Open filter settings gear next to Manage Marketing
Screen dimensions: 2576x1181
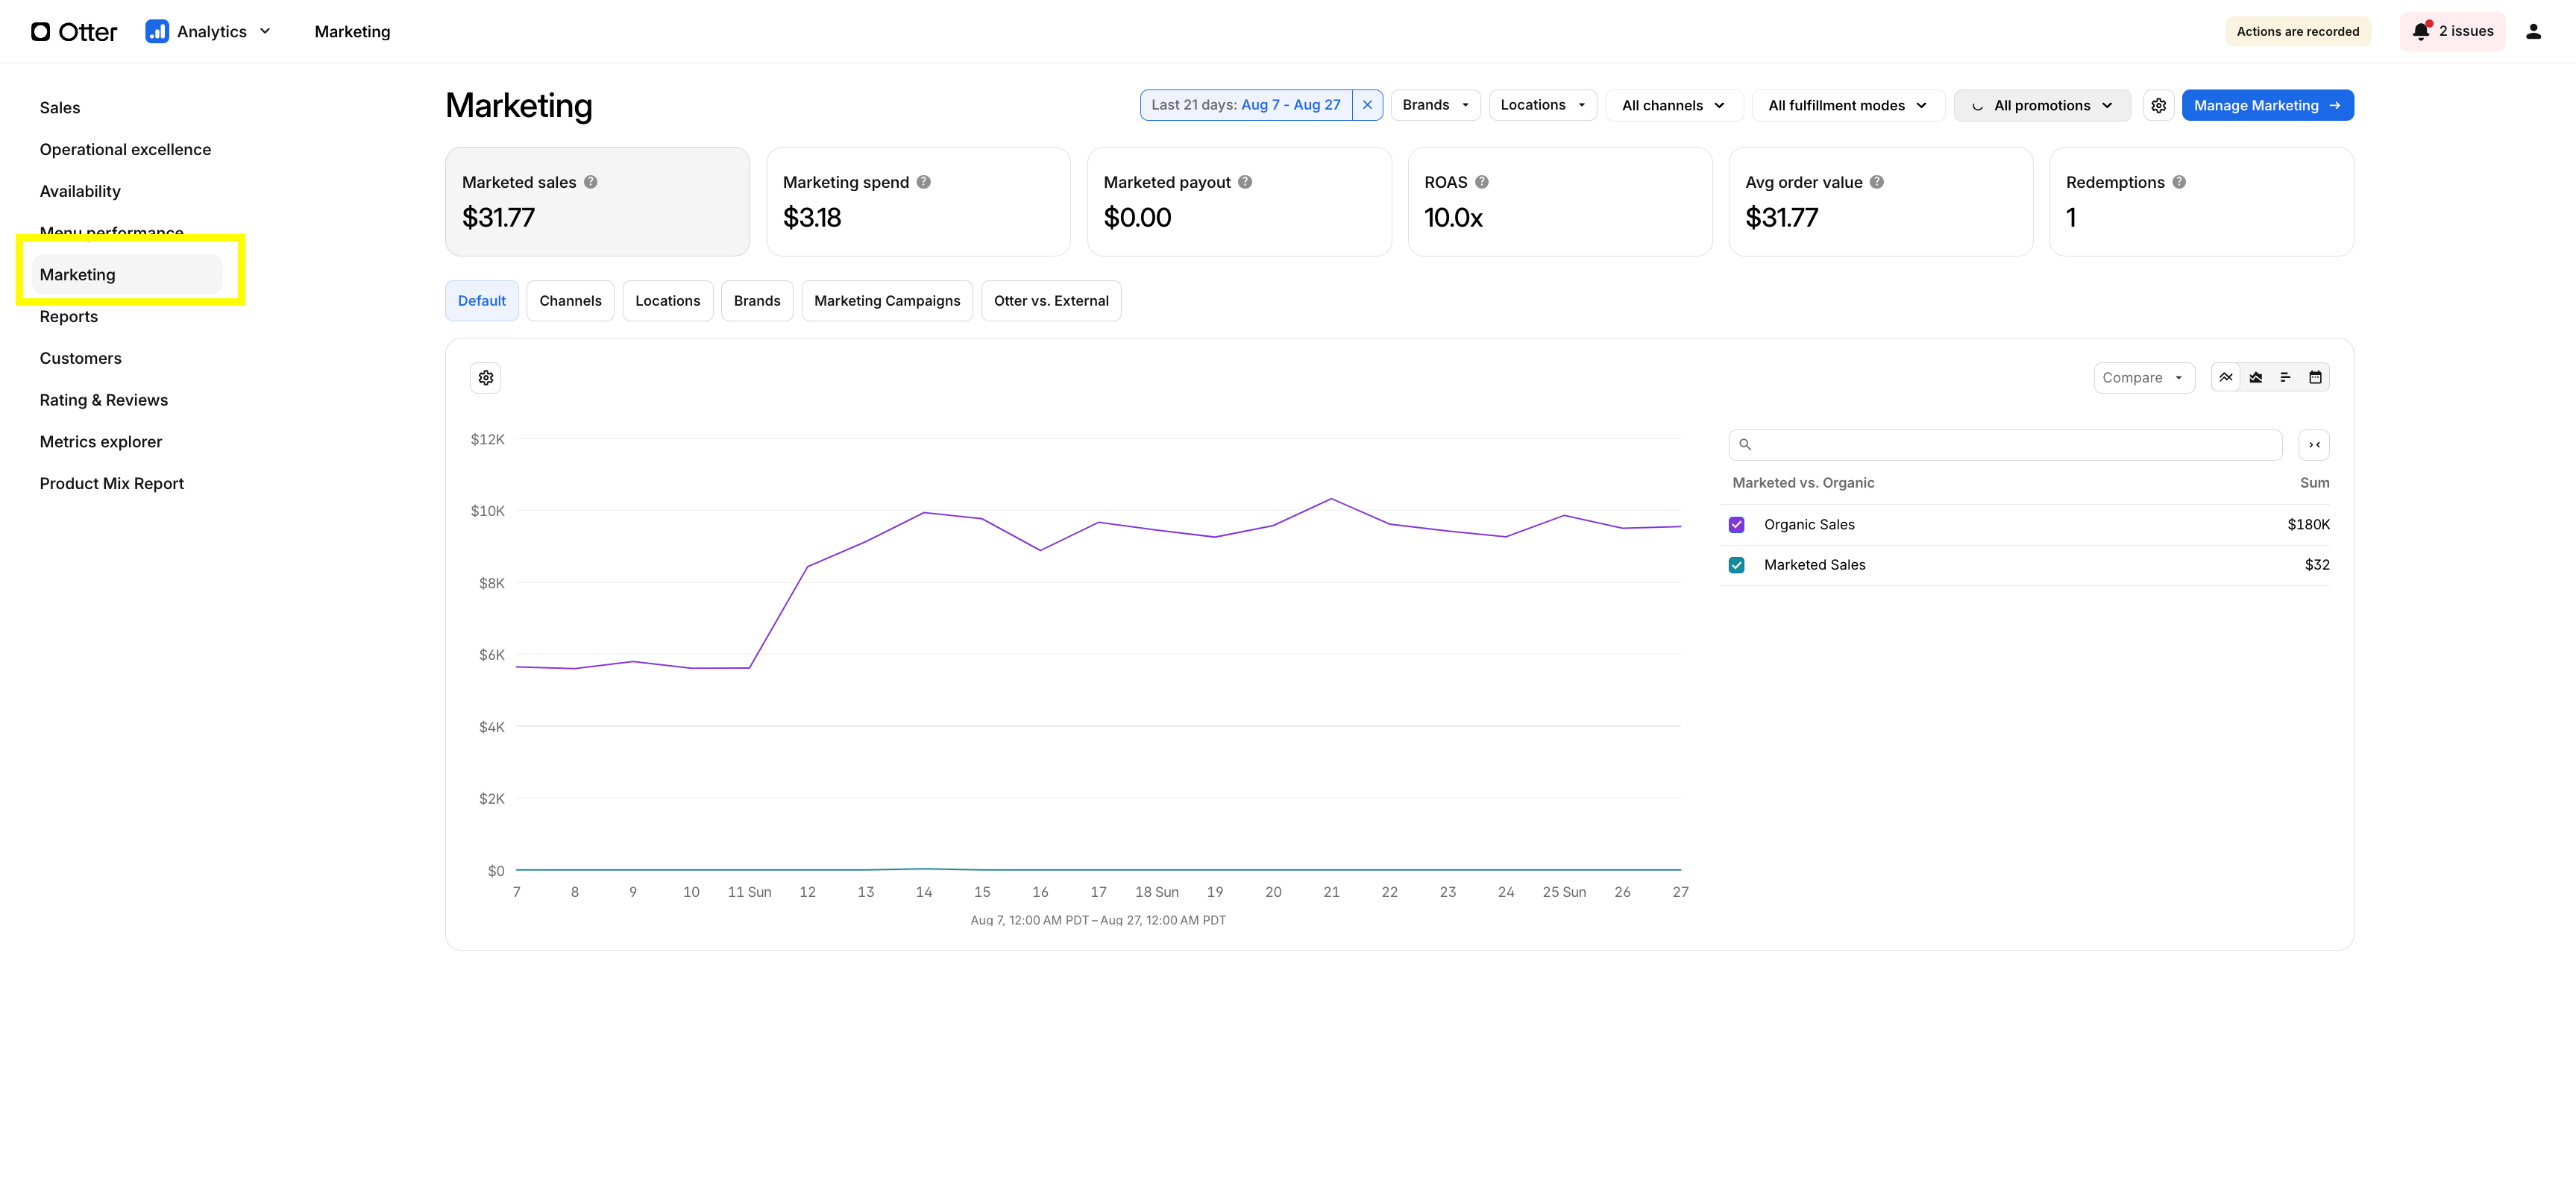point(2158,105)
